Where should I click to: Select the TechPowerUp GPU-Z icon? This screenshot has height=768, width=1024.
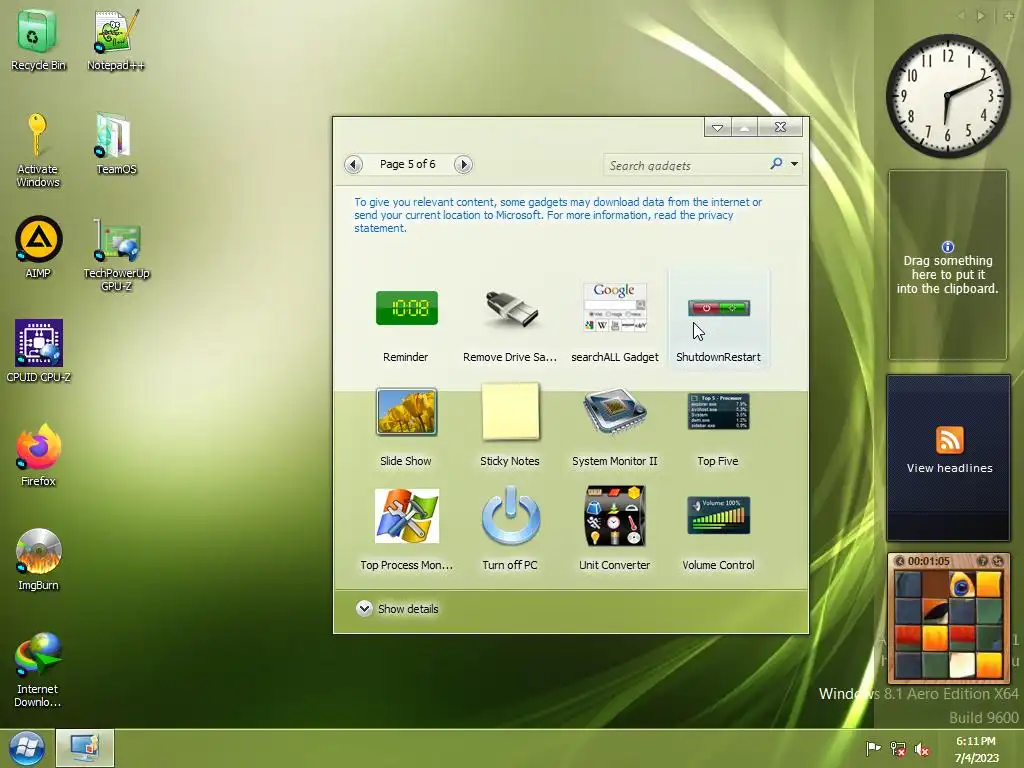pyautogui.click(x=116, y=255)
